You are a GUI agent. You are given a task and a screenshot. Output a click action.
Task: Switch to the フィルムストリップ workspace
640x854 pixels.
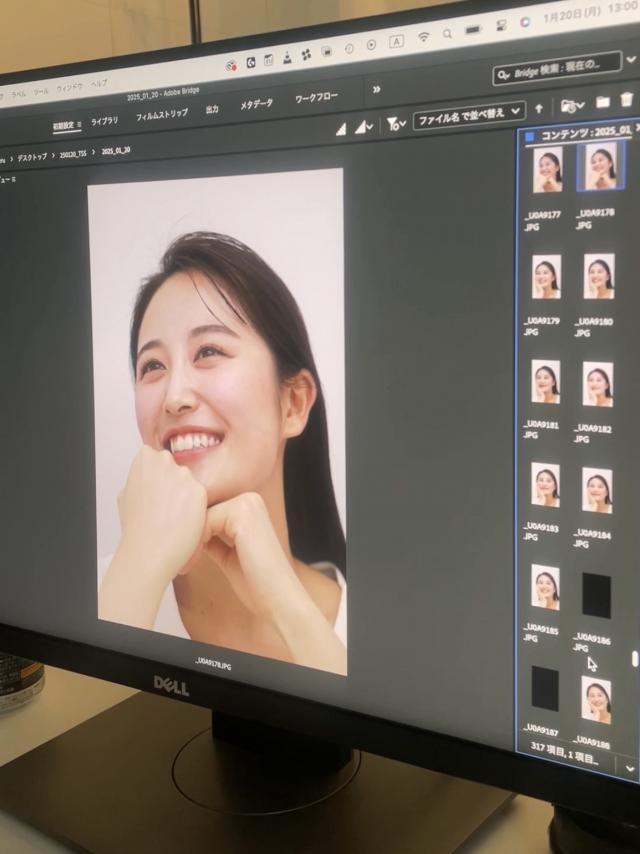pos(161,115)
